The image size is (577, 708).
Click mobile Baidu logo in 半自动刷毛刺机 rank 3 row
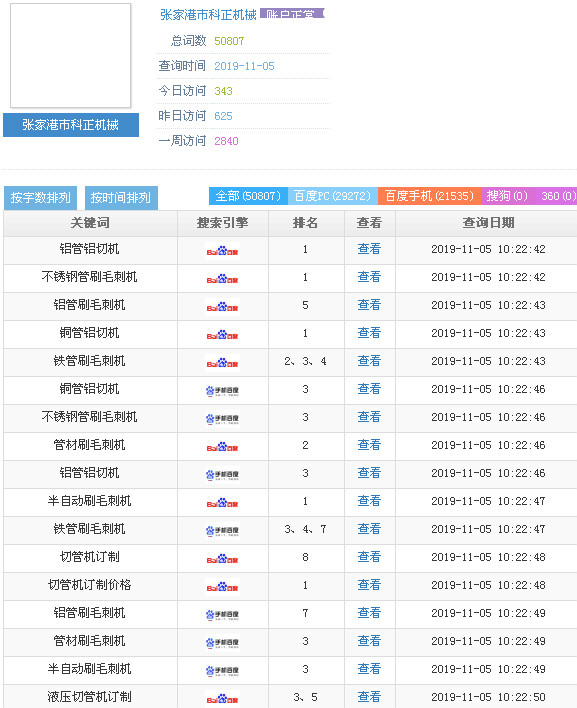pyautogui.click(x=222, y=671)
